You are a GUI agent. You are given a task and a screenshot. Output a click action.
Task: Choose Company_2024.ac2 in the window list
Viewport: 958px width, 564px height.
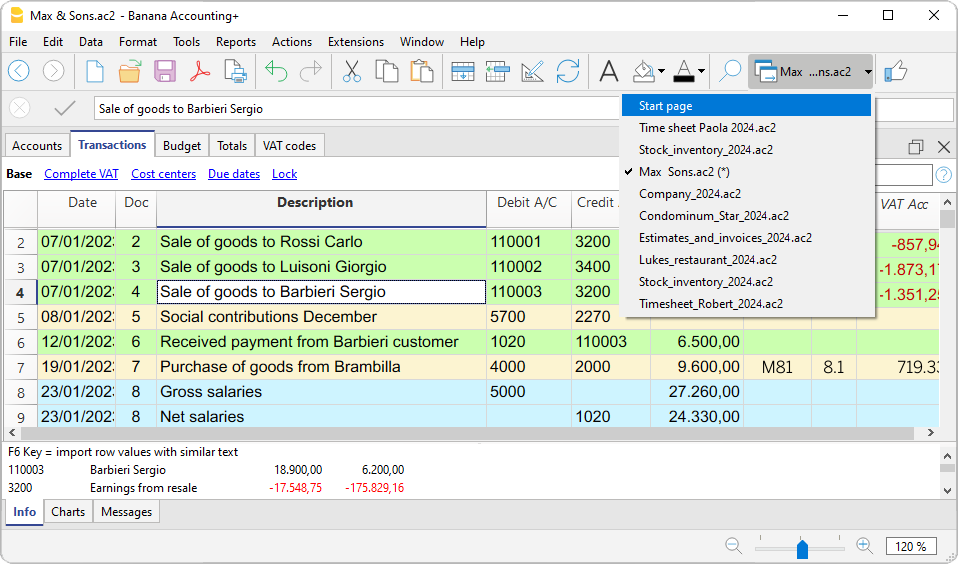746,194
